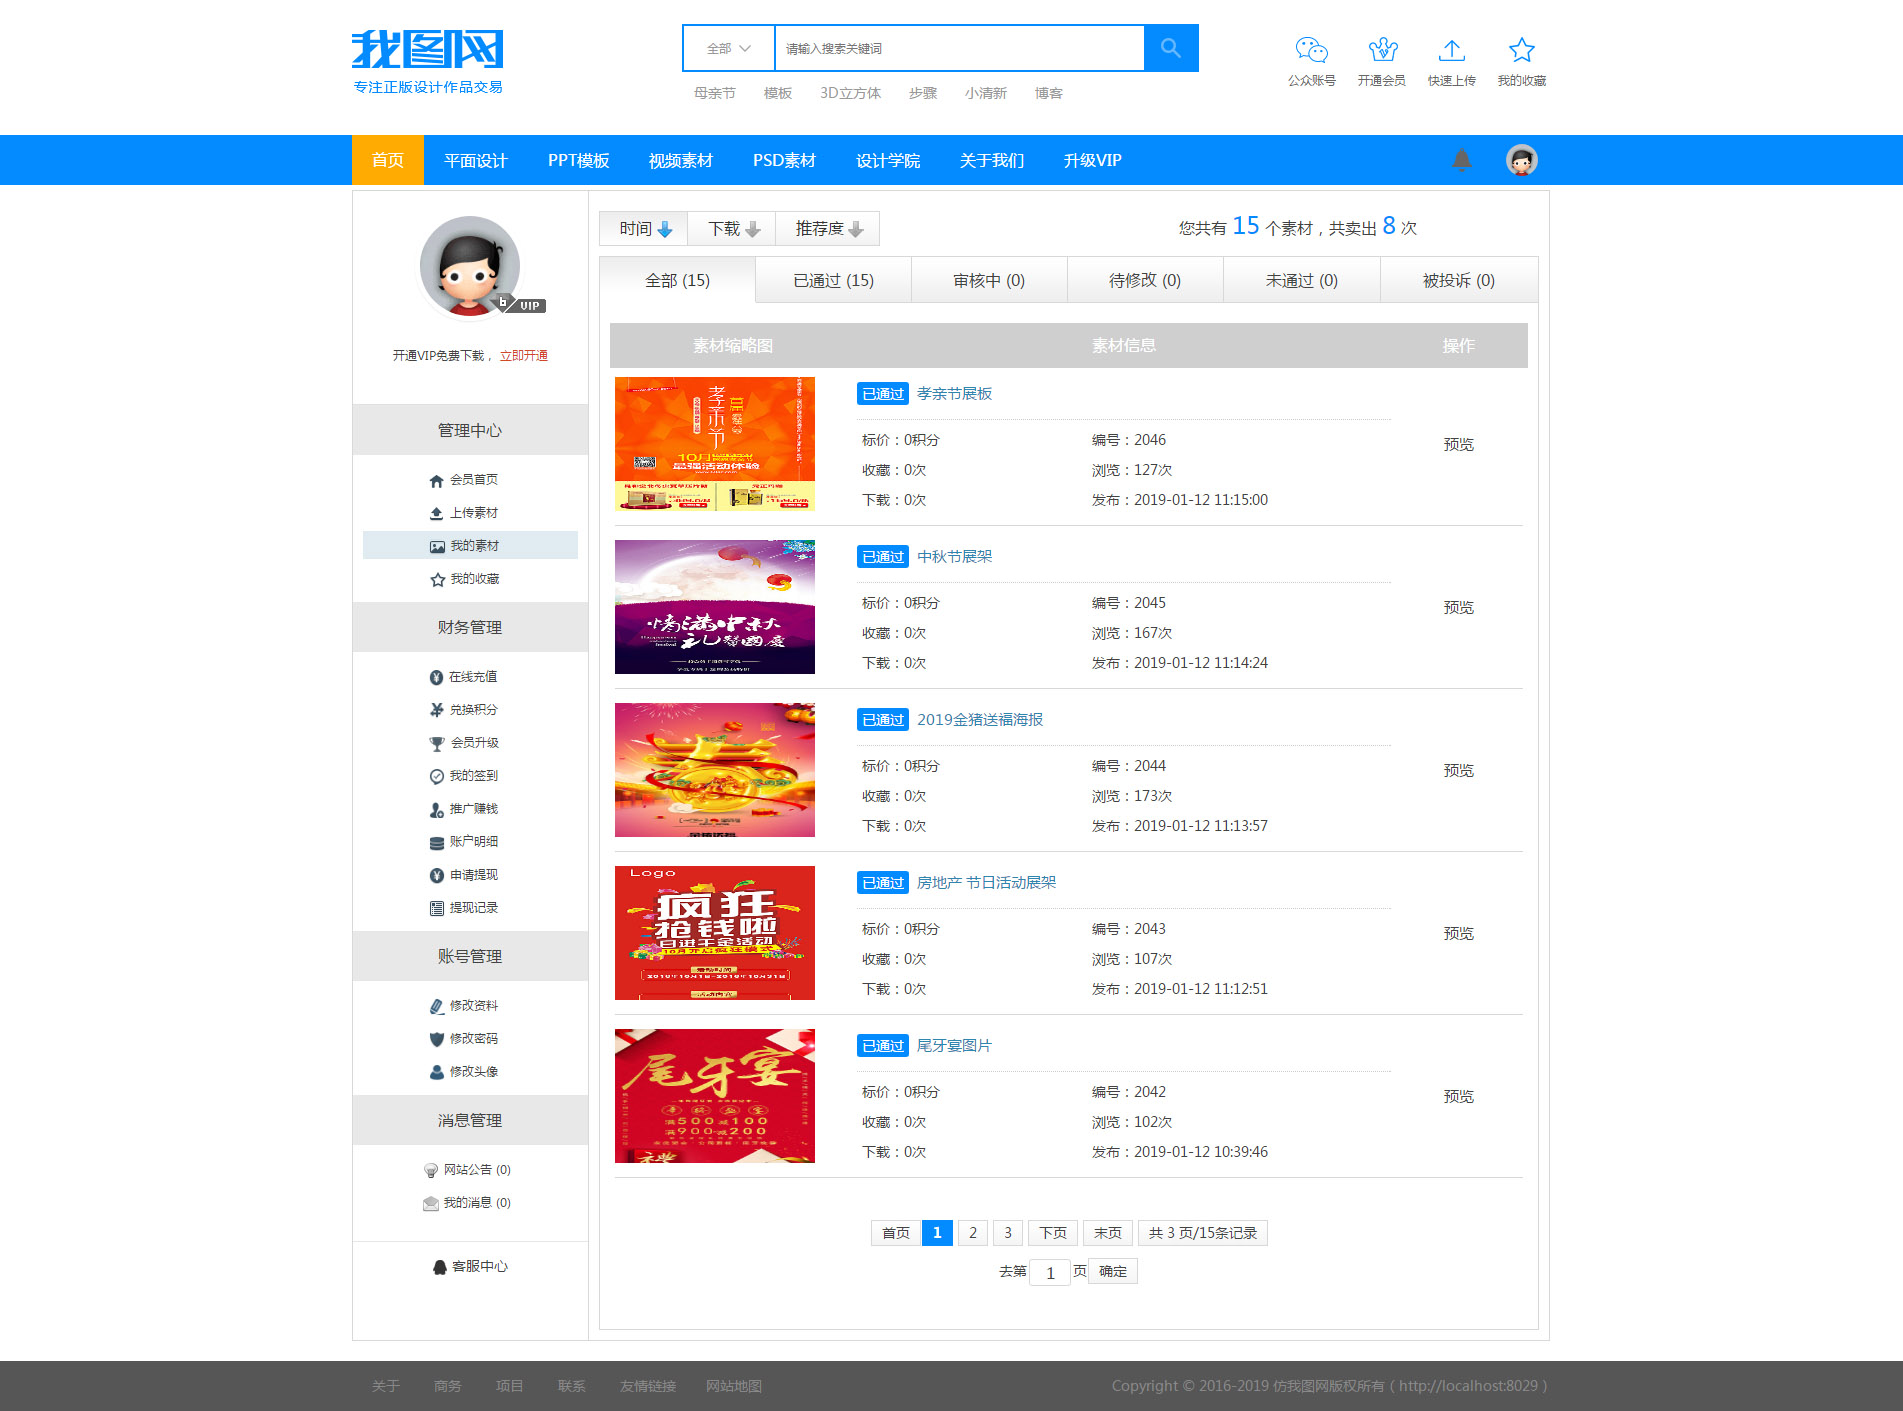Open the 孝亲节展板 thumbnail image
Viewport: 1903px width, 1411px height.
tap(715, 444)
